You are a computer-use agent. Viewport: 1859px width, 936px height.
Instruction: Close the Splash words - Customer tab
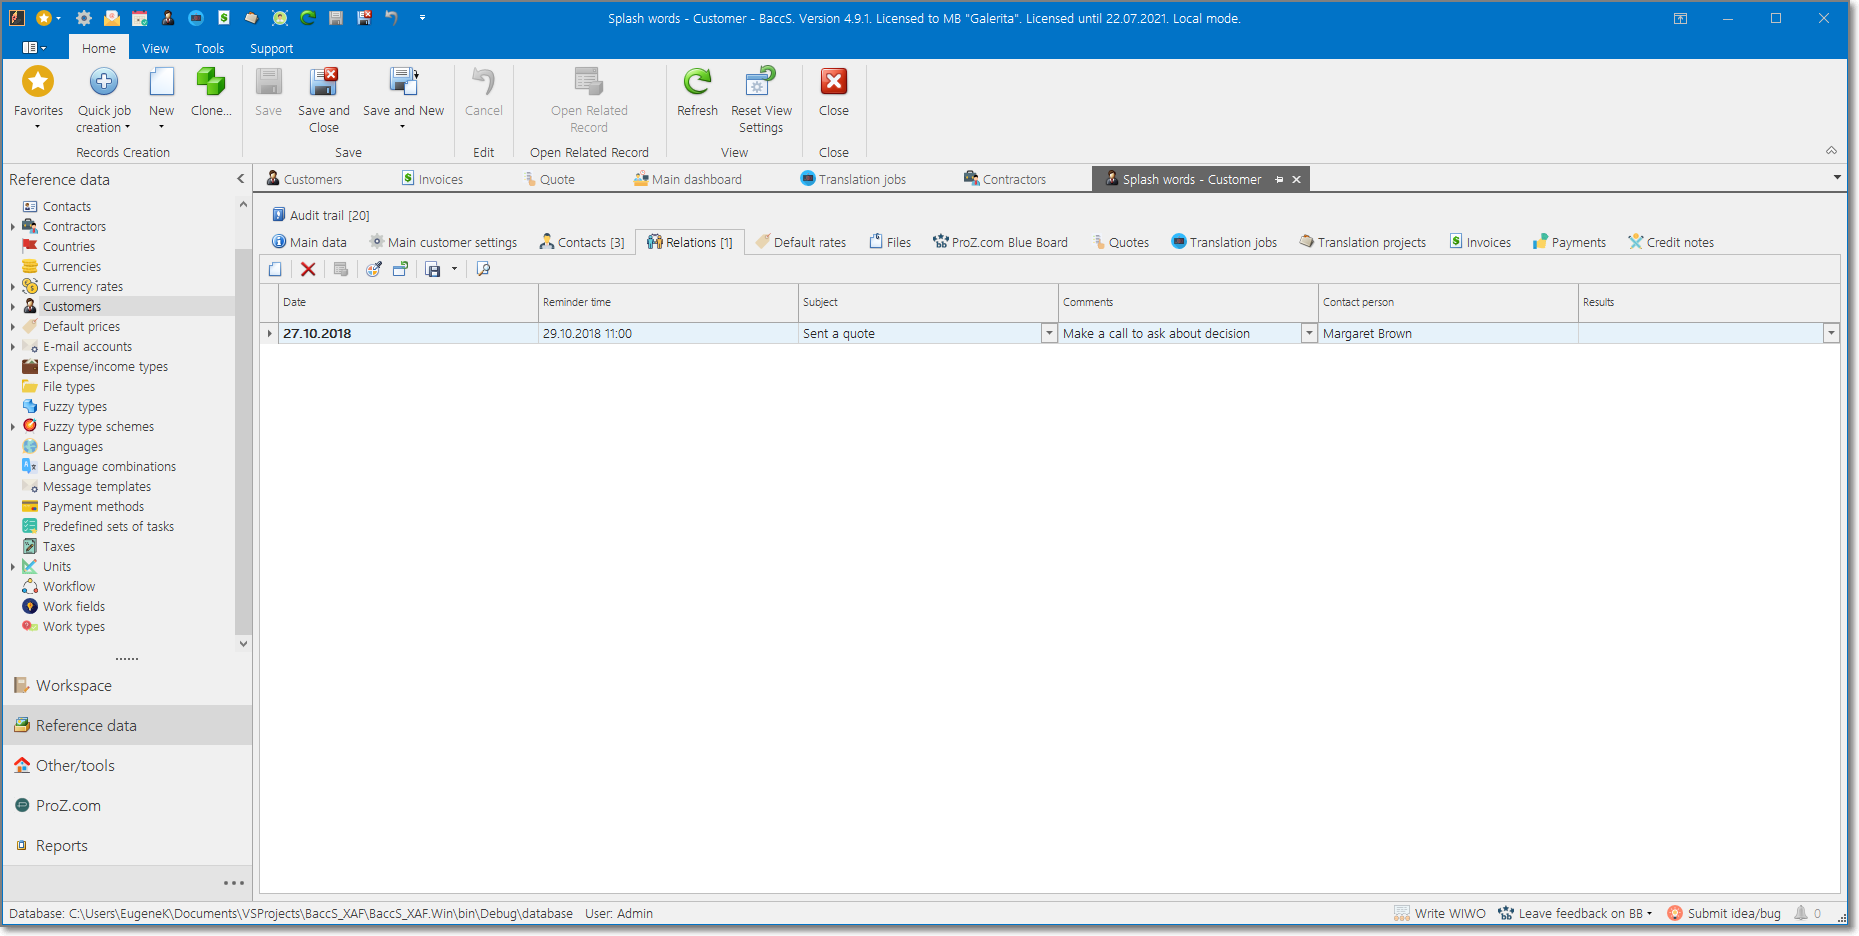[x=1297, y=180]
